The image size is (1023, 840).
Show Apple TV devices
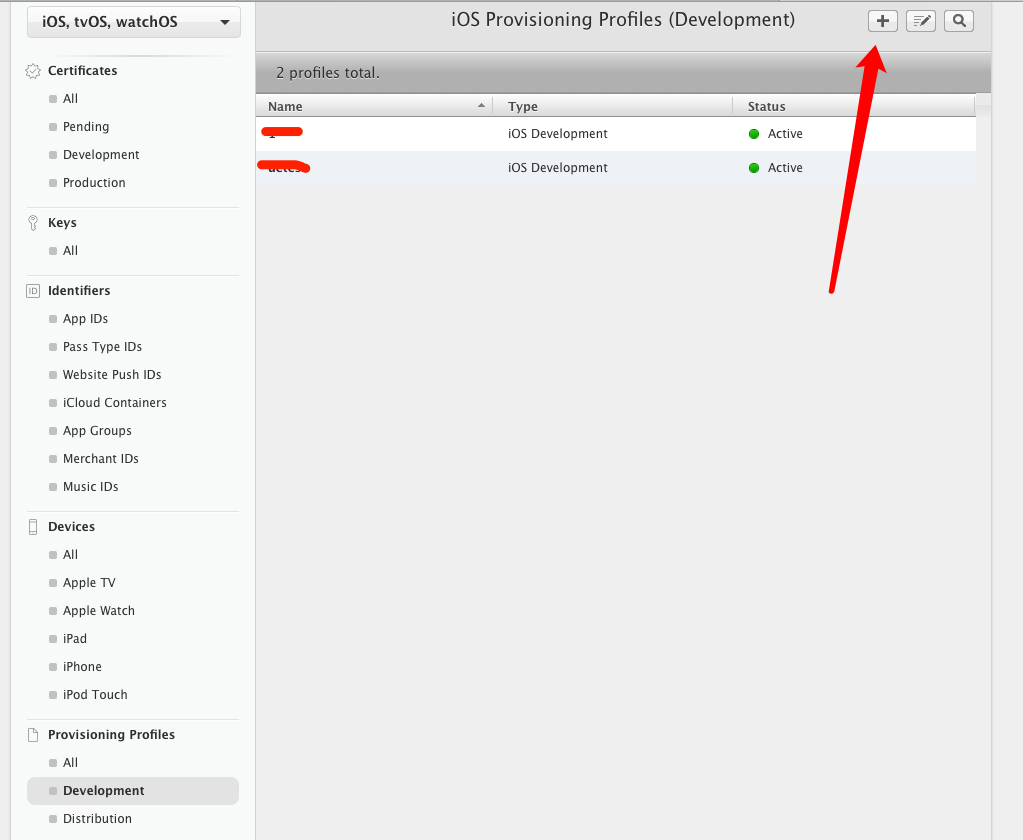click(89, 583)
